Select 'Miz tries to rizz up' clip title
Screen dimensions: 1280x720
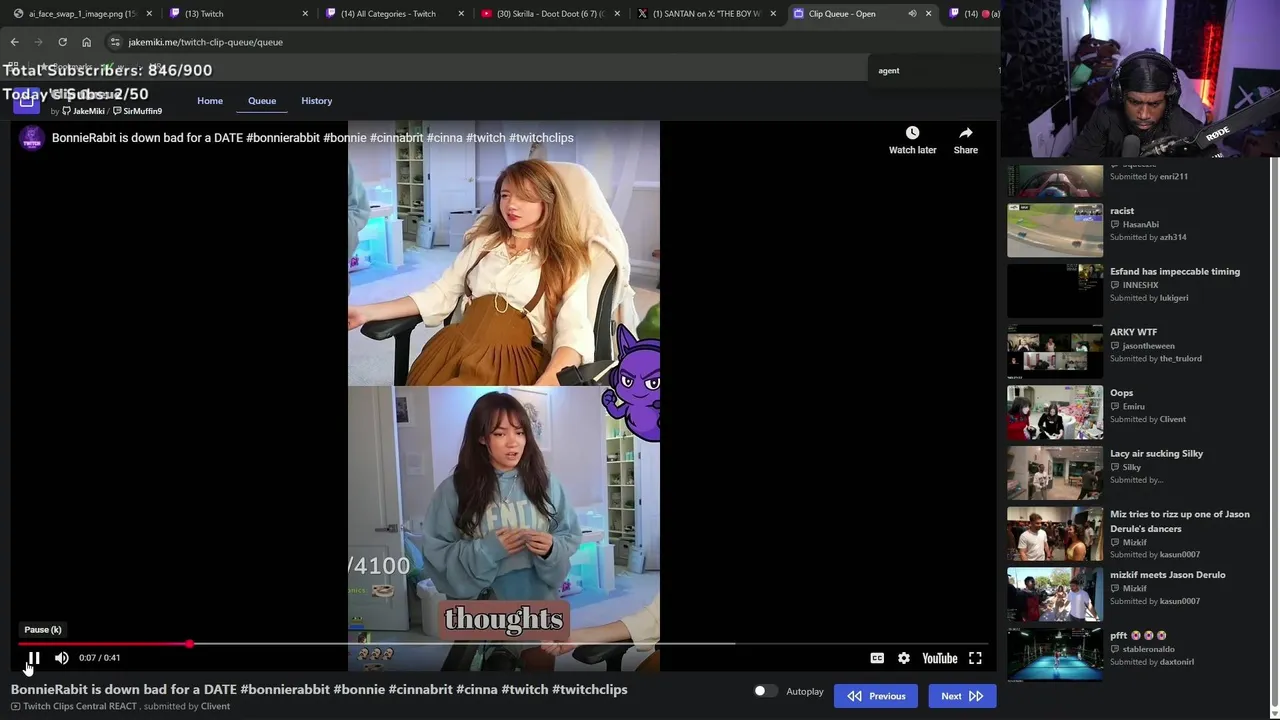[1180, 521]
